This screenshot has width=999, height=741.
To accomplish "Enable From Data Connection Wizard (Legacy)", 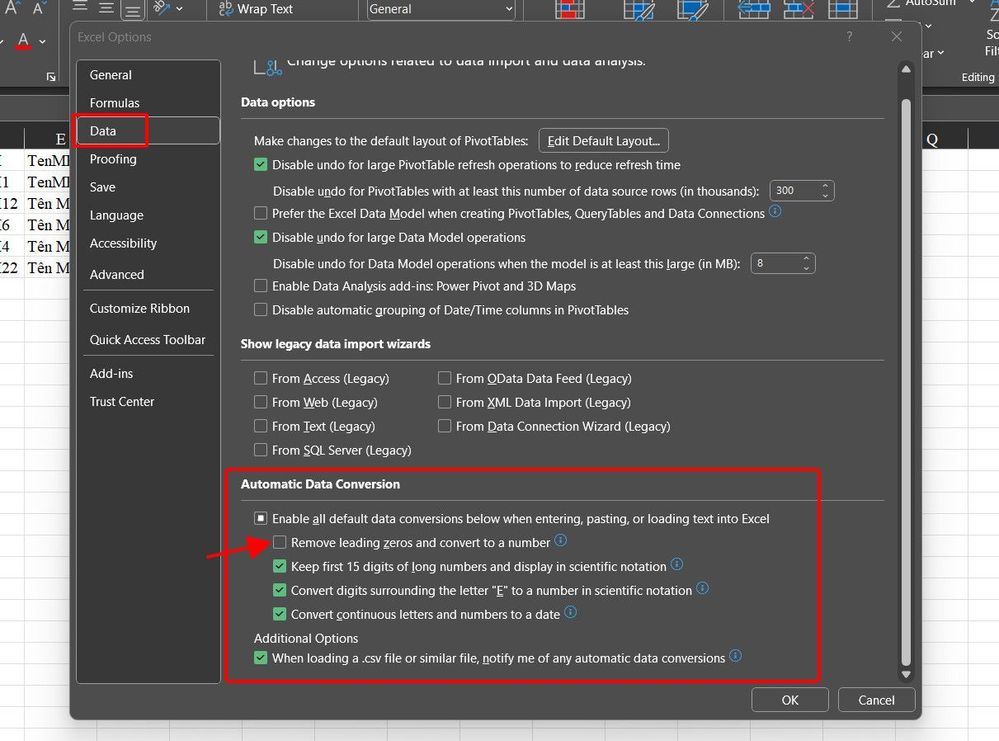I will pyautogui.click(x=445, y=426).
